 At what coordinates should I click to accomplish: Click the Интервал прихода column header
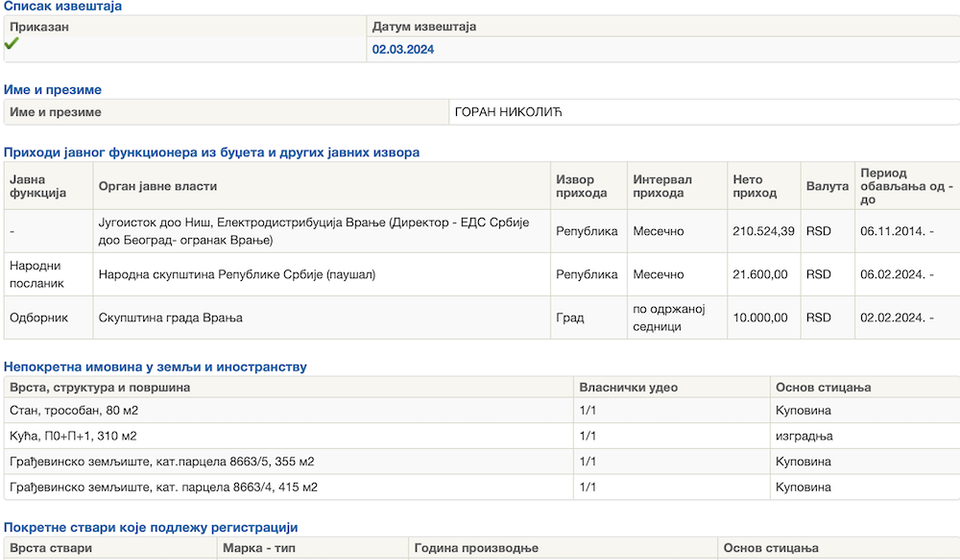point(677,186)
